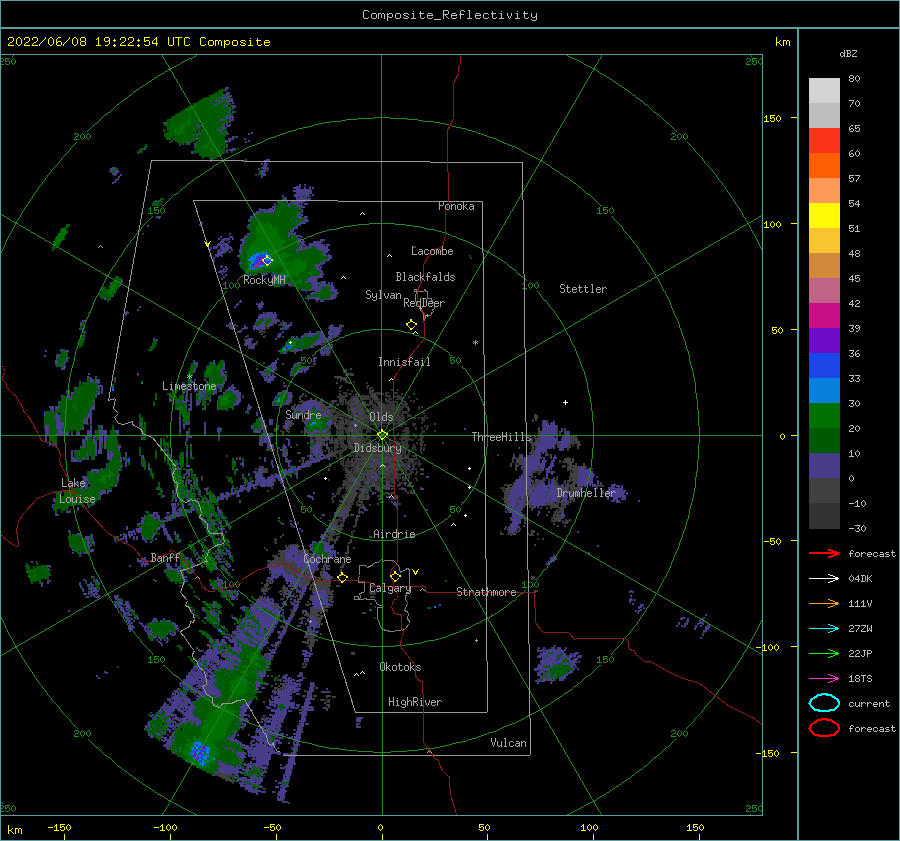This screenshot has height=841, width=900.
Task: Click the Limestone label
Action: click(189, 386)
